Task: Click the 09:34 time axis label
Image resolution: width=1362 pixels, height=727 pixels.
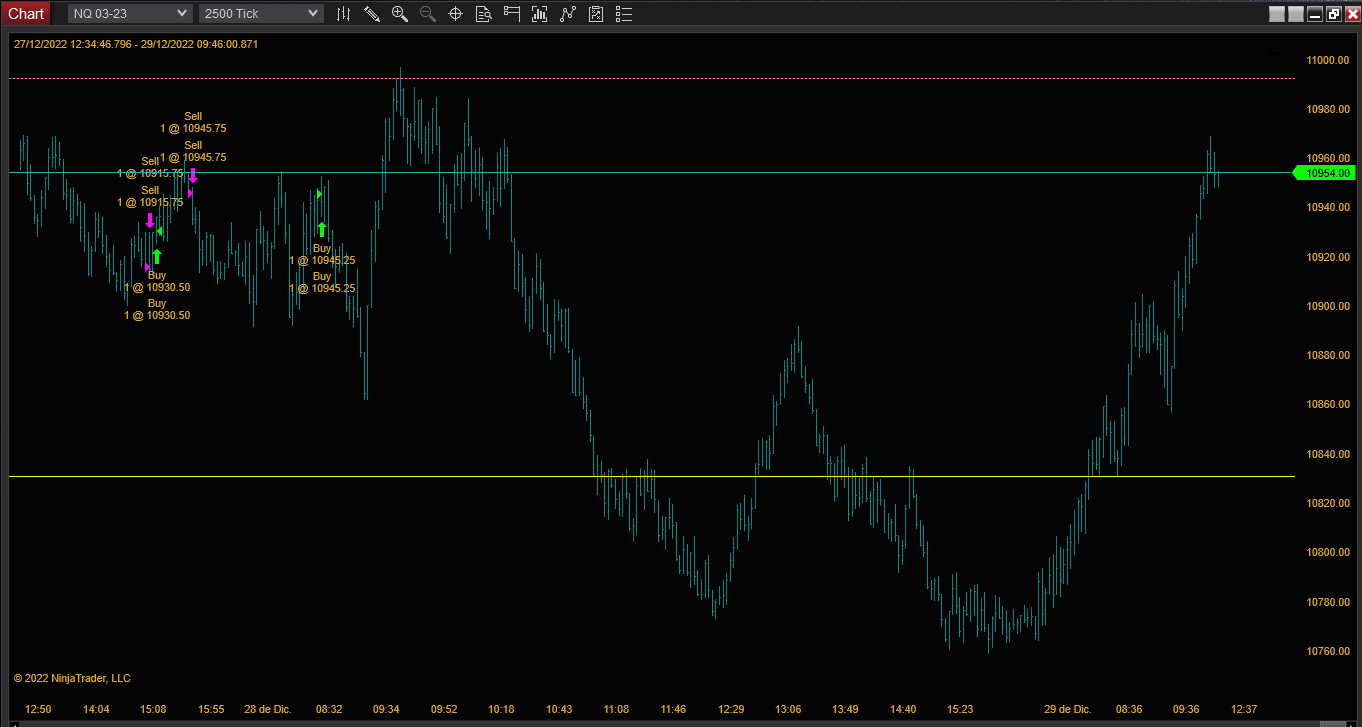Action: (x=387, y=709)
